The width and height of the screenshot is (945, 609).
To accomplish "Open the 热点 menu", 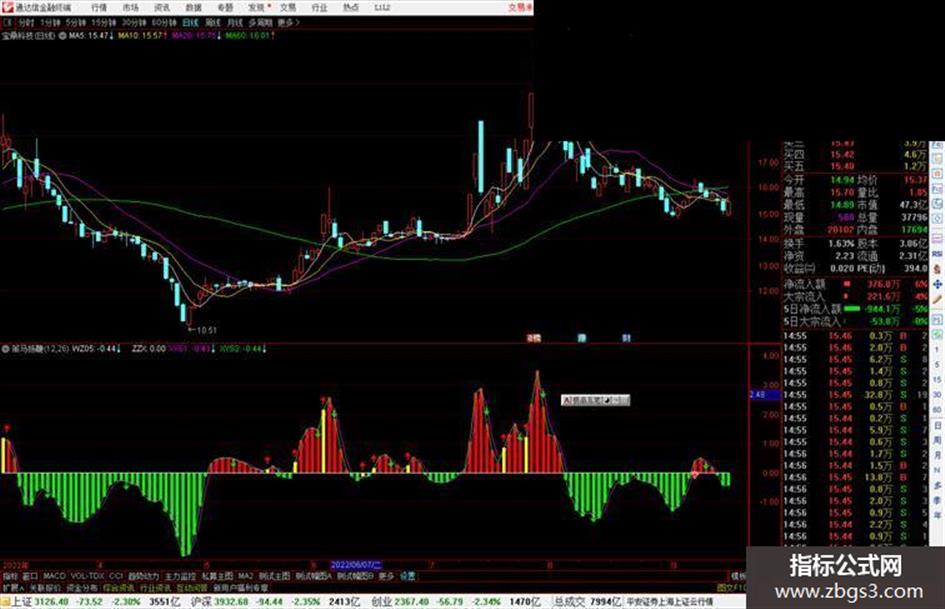I will pos(351,7).
